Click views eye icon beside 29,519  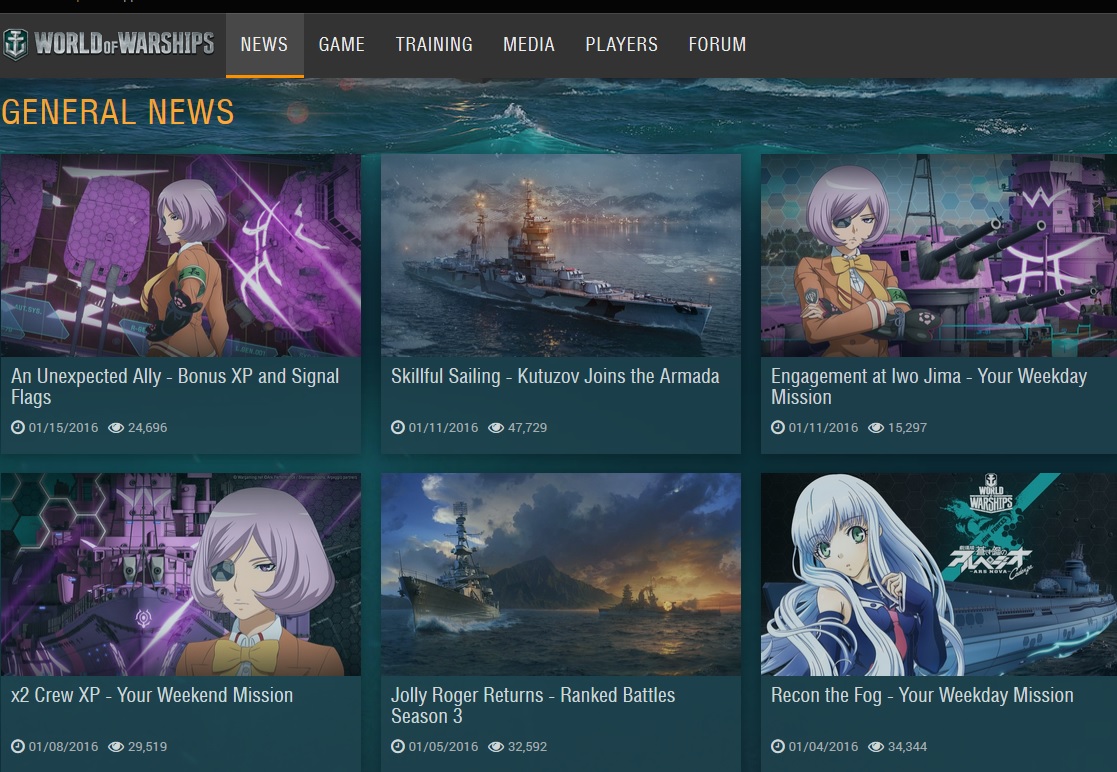(x=115, y=746)
